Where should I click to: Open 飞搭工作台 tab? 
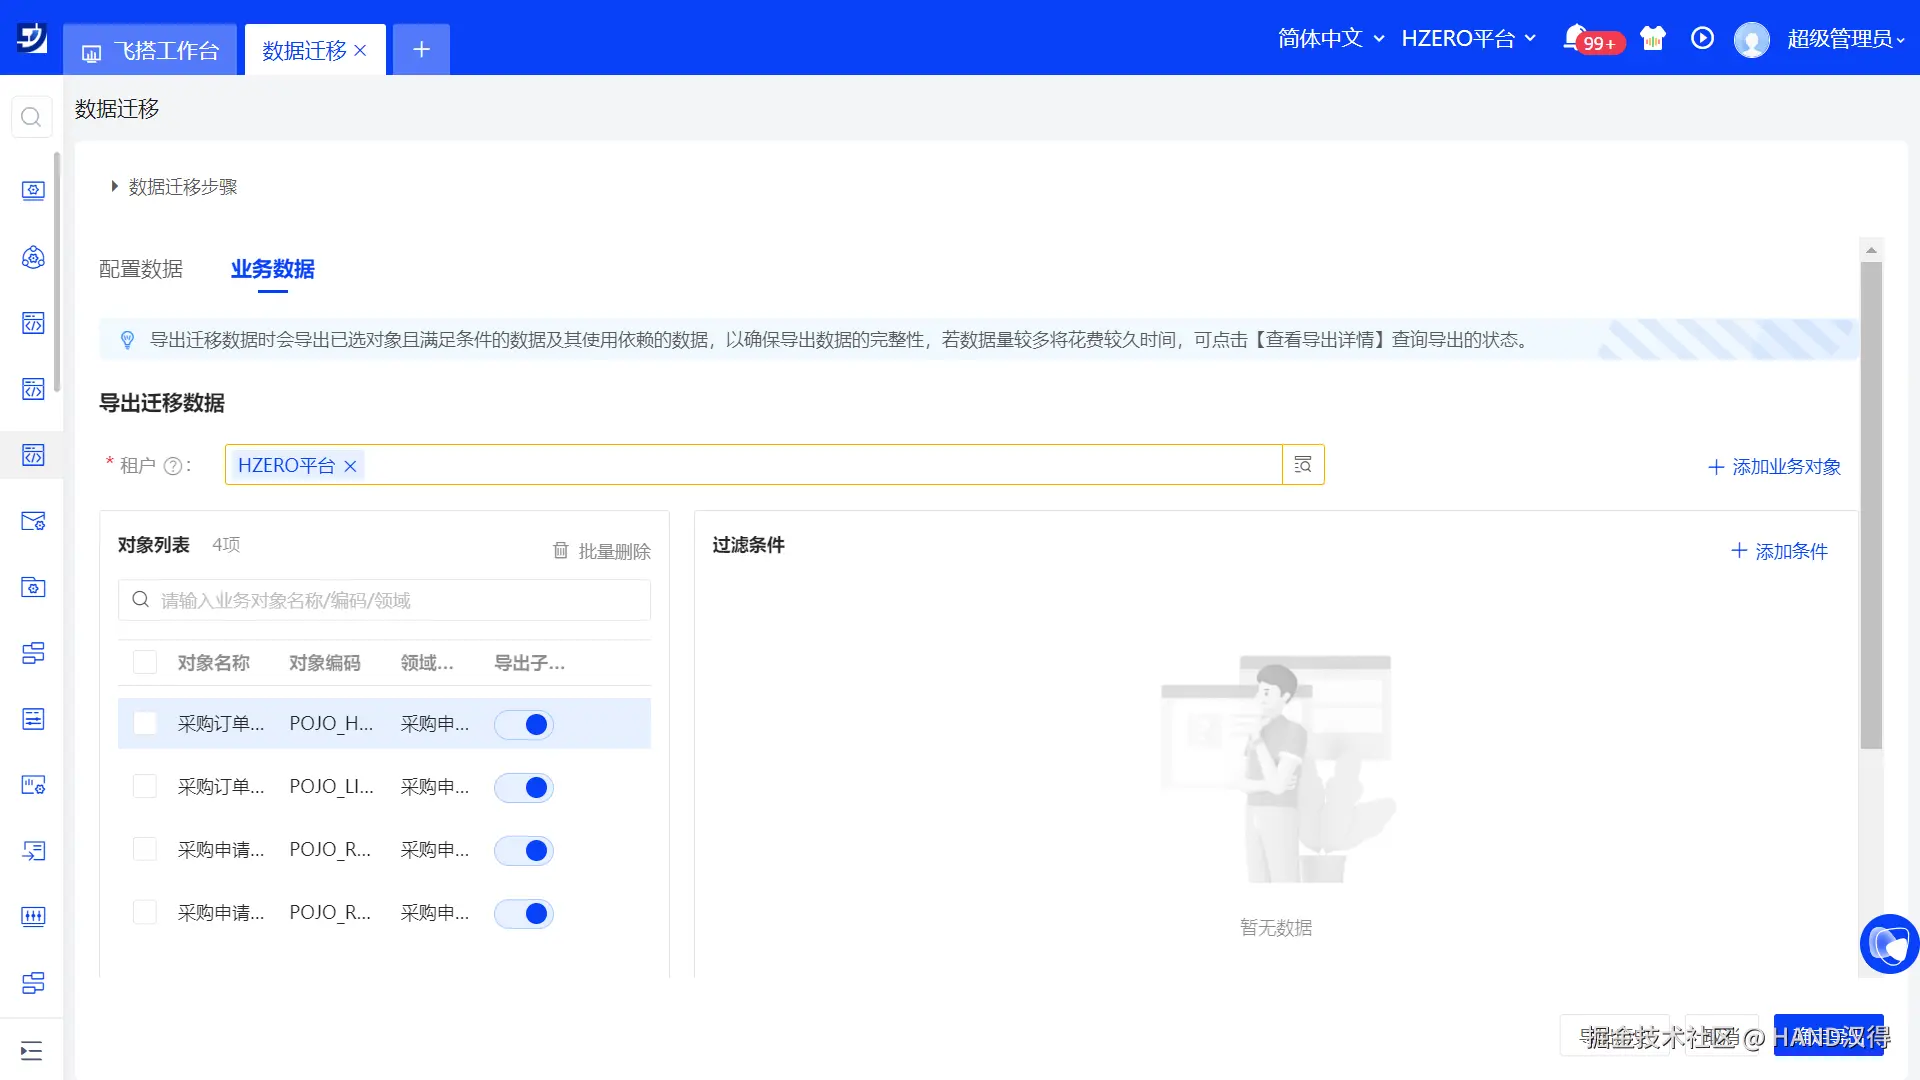[151, 51]
